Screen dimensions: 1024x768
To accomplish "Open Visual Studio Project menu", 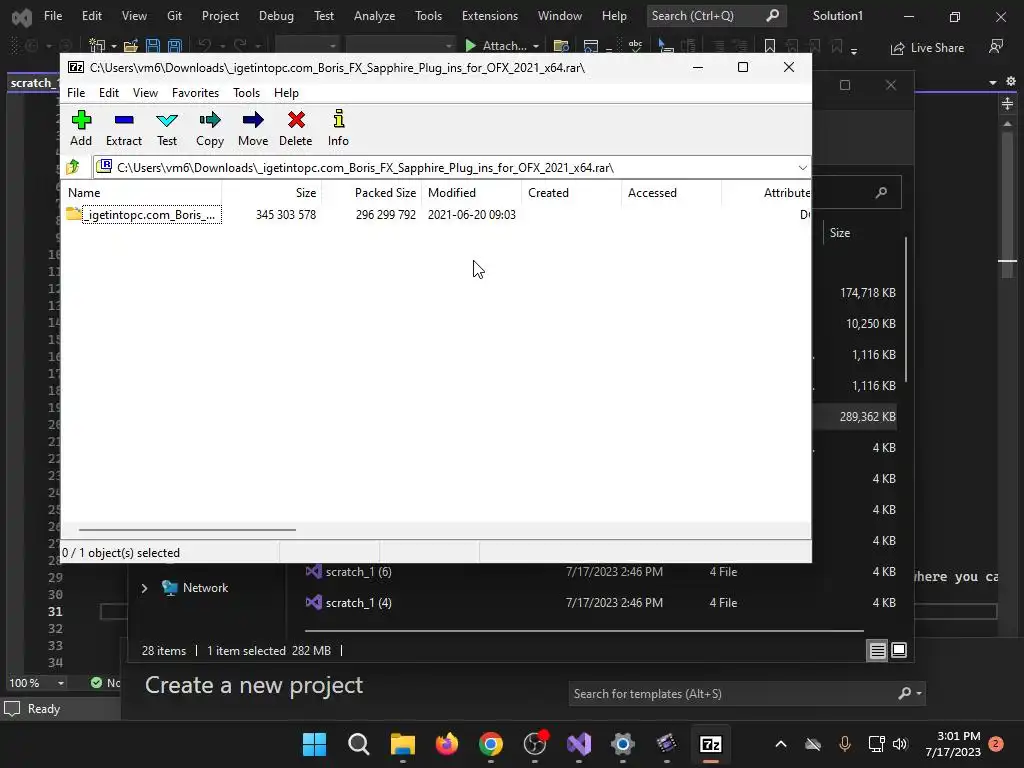I will tap(220, 16).
